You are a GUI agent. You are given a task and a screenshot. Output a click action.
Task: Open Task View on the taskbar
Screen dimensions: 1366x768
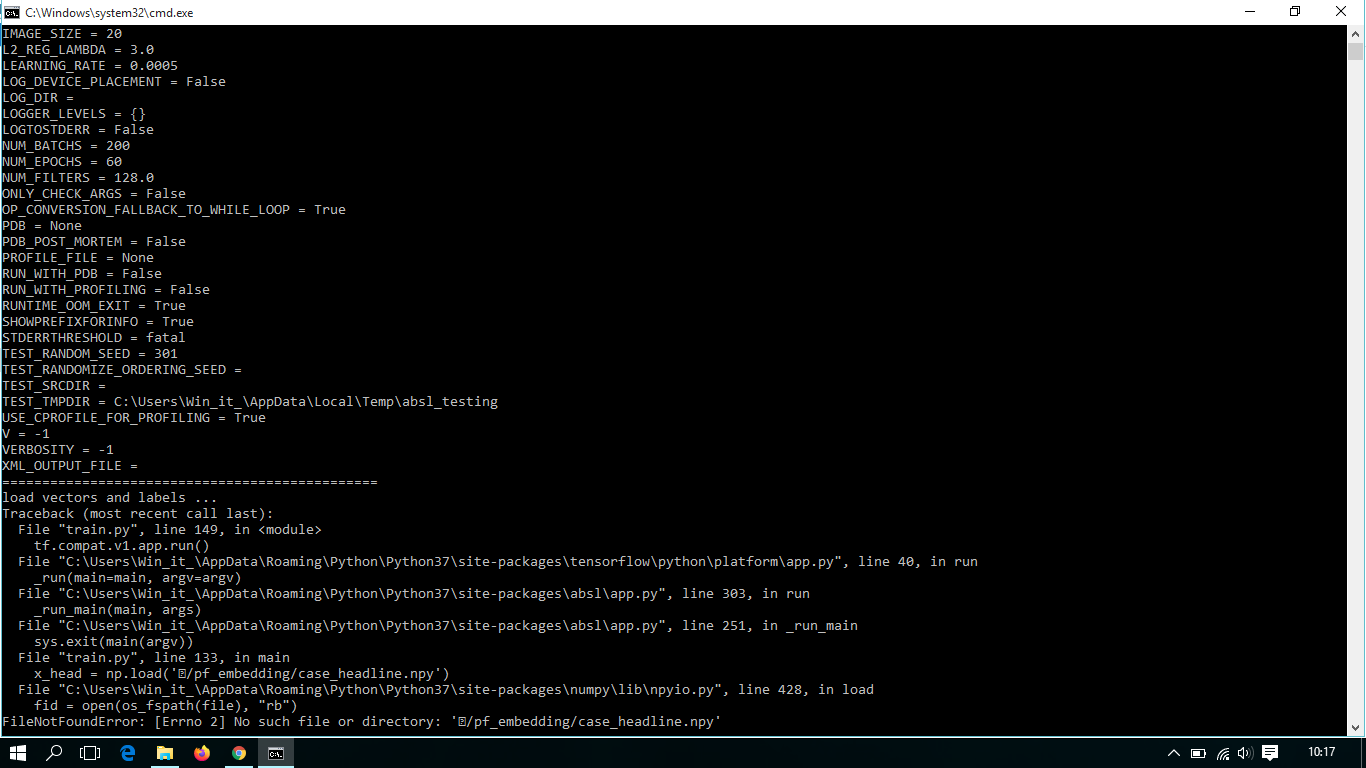click(90, 753)
